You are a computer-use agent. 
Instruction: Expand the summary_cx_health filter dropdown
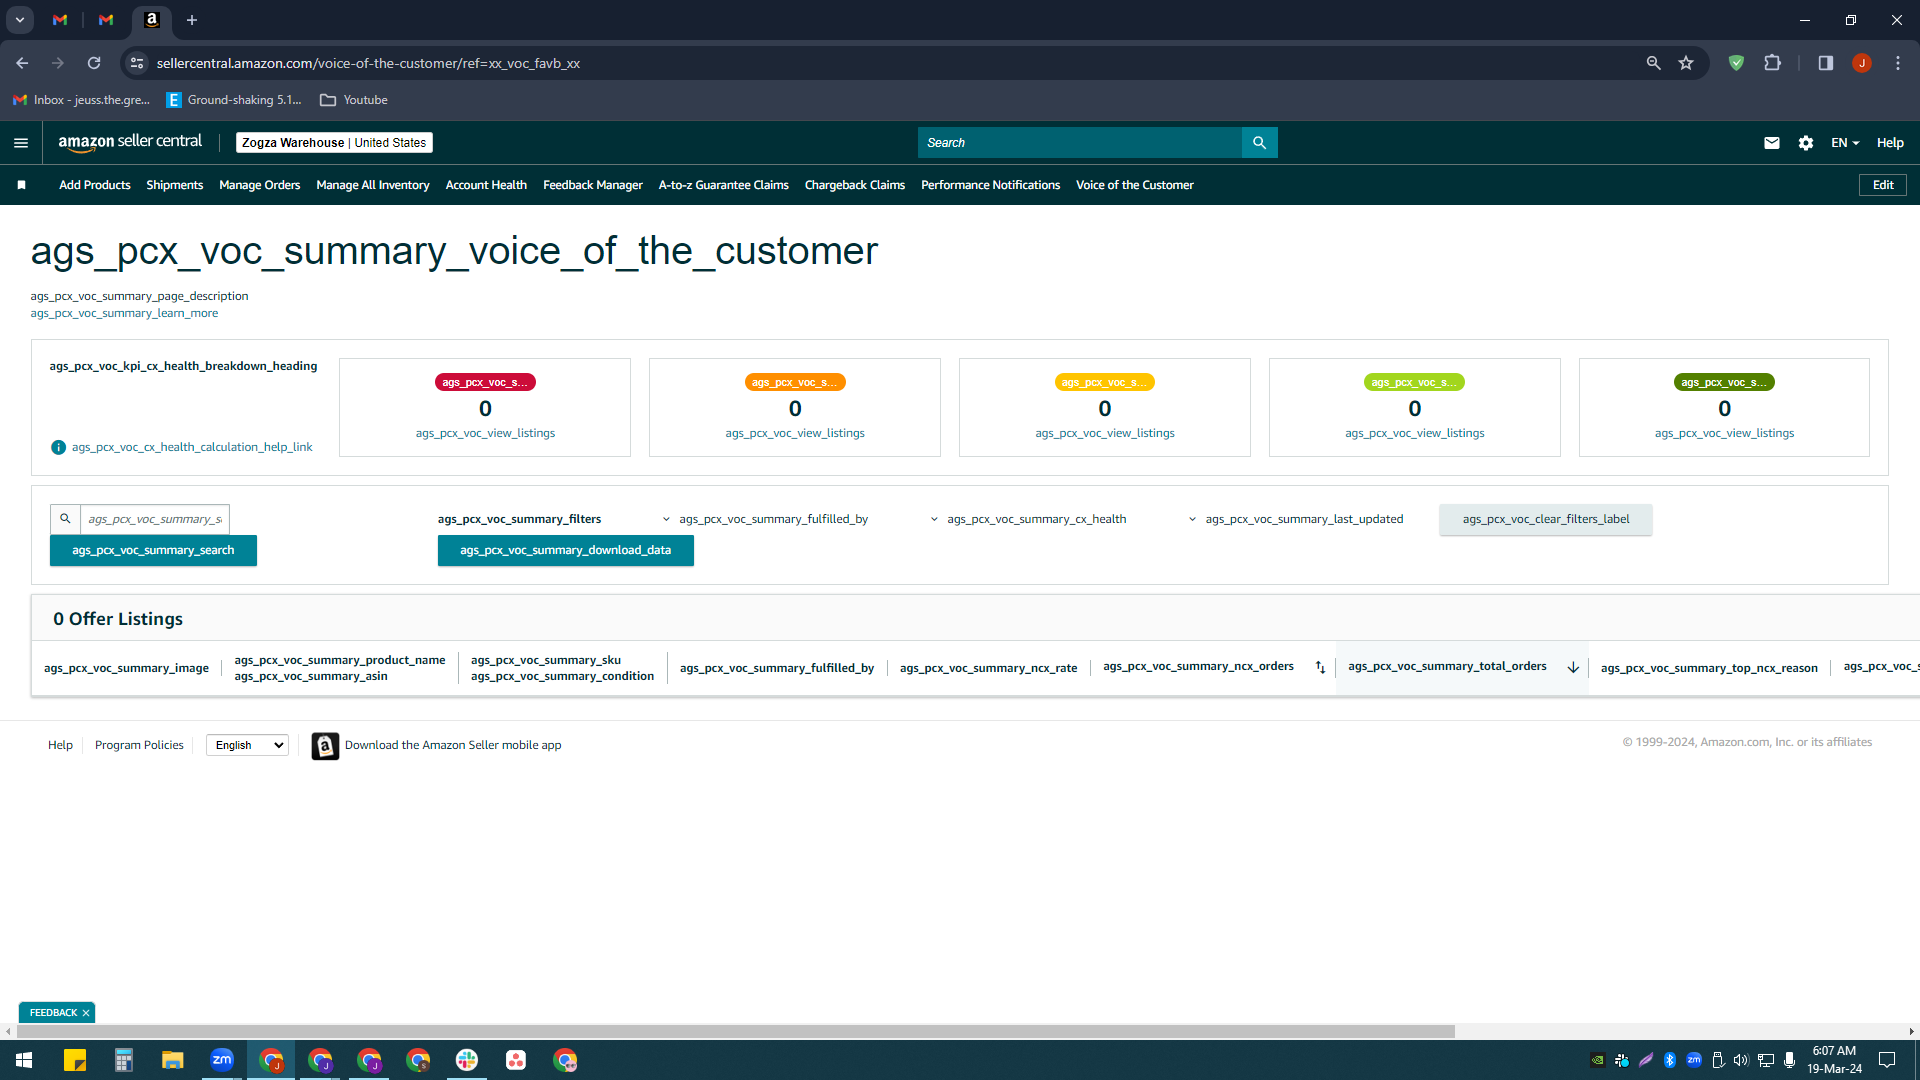tap(1028, 519)
